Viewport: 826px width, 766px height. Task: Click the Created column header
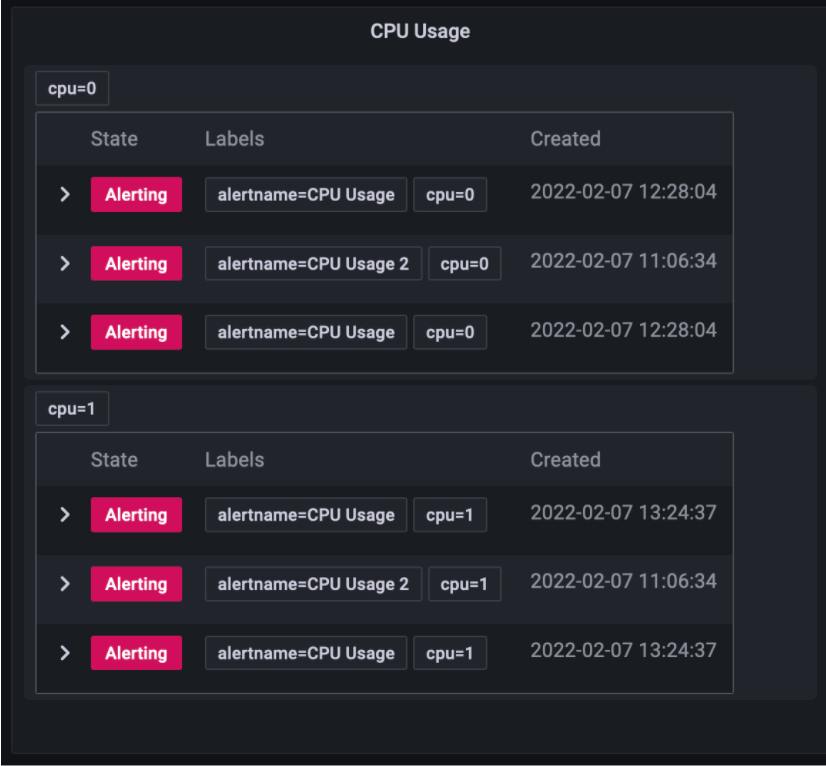tap(565, 139)
